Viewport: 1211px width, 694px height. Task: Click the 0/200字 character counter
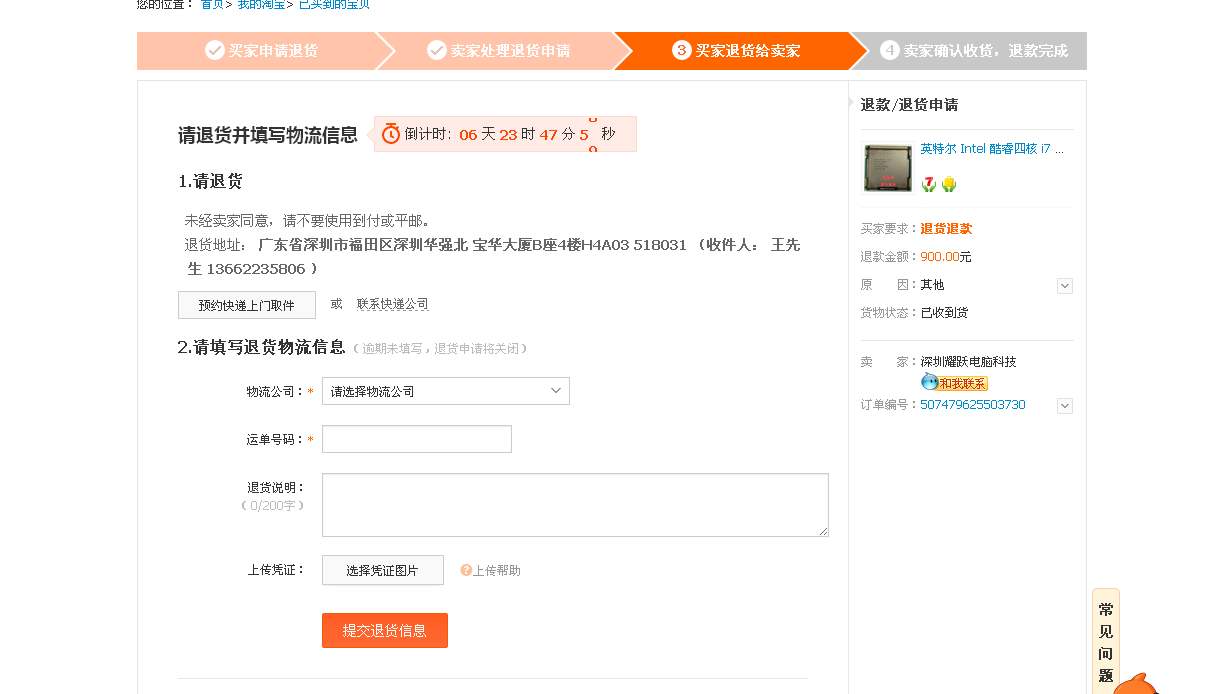click(273, 506)
